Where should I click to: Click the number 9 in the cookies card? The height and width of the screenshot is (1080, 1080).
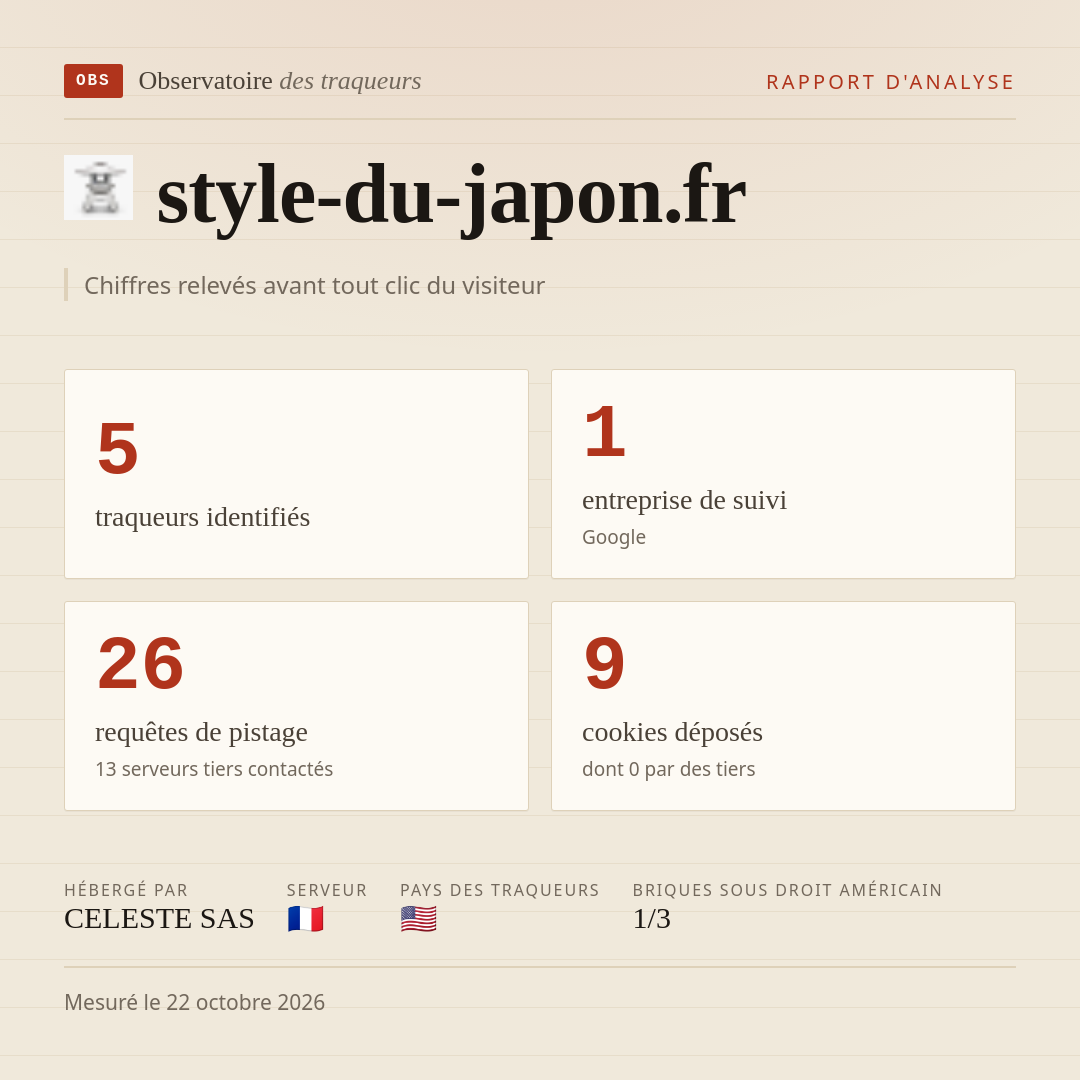point(605,663)
